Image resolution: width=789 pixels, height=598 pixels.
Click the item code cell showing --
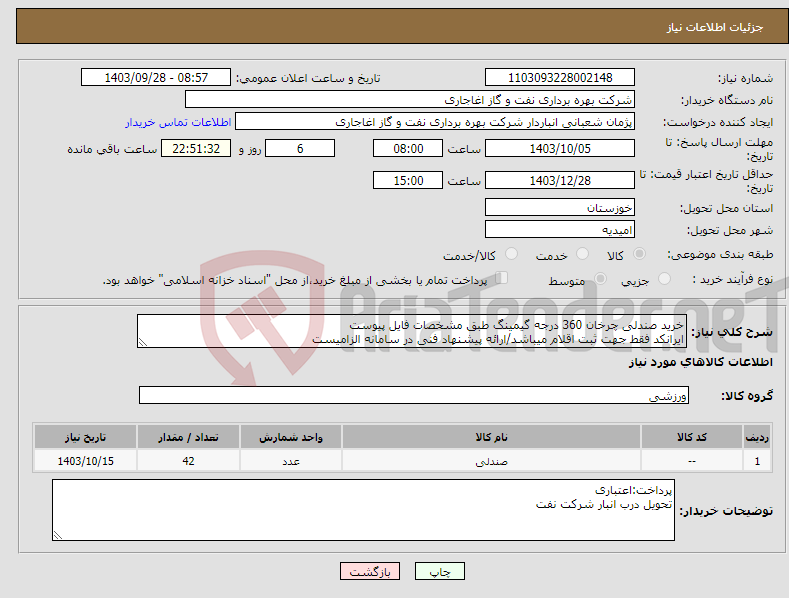point(692,461)
